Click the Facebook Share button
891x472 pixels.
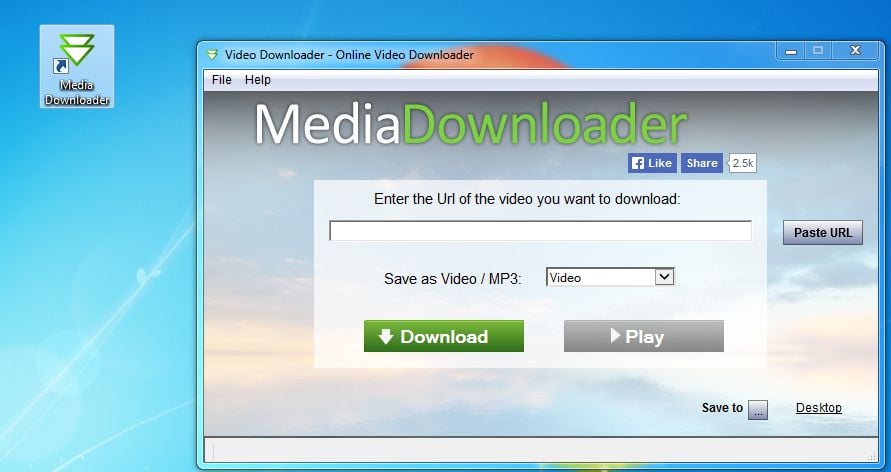click(x=702, y=164)
